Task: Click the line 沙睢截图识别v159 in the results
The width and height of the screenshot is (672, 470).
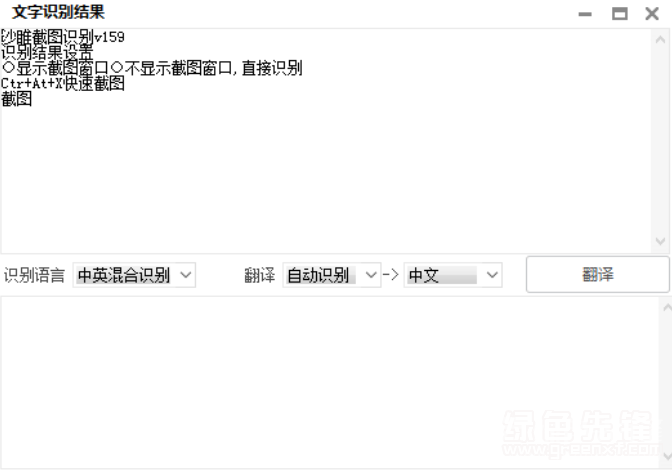Action: pyautogui.click(x=63, y=37)
